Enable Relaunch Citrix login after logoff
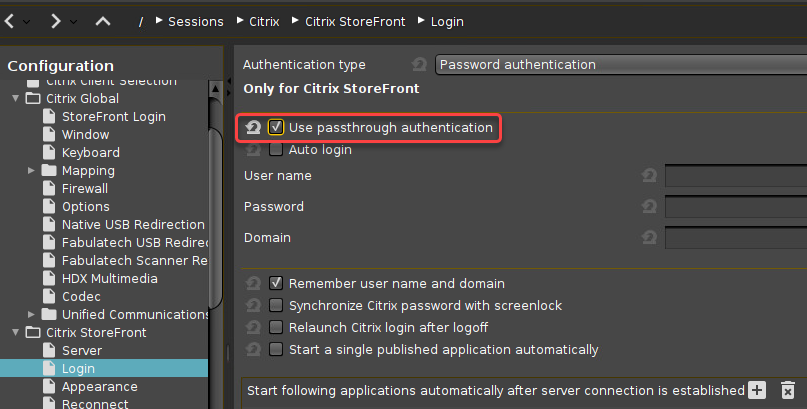Image resolution: width=807 pixels, height=409 pixels. coord(276,328)
